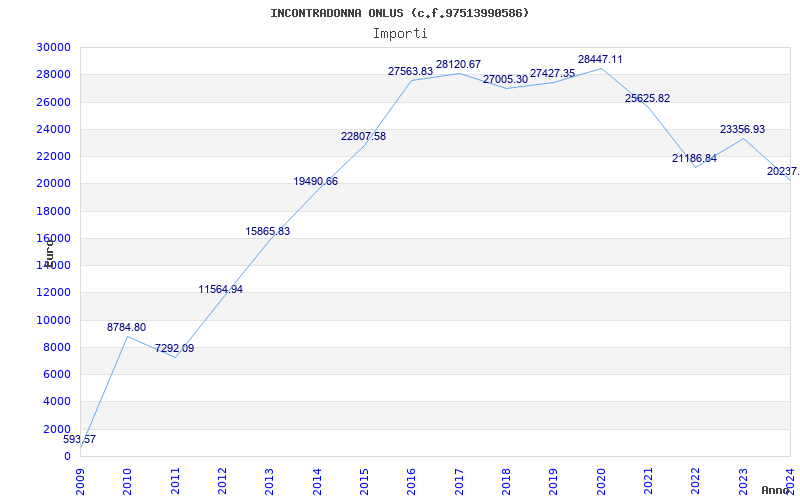Click the 7292.09 data value
Viewport: 800px width, 500px height.
(174, 348)
